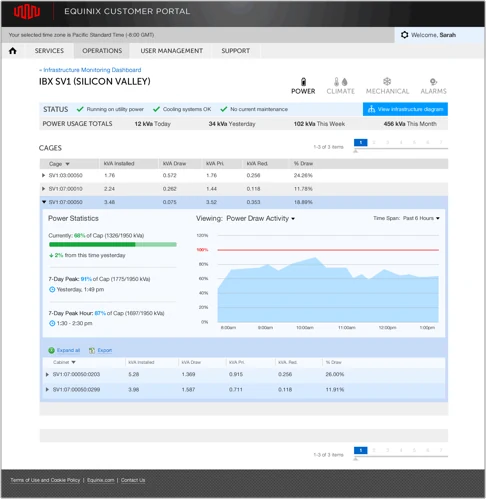
Task: Open the Contact Us footer link
Action: coord(133,480)
